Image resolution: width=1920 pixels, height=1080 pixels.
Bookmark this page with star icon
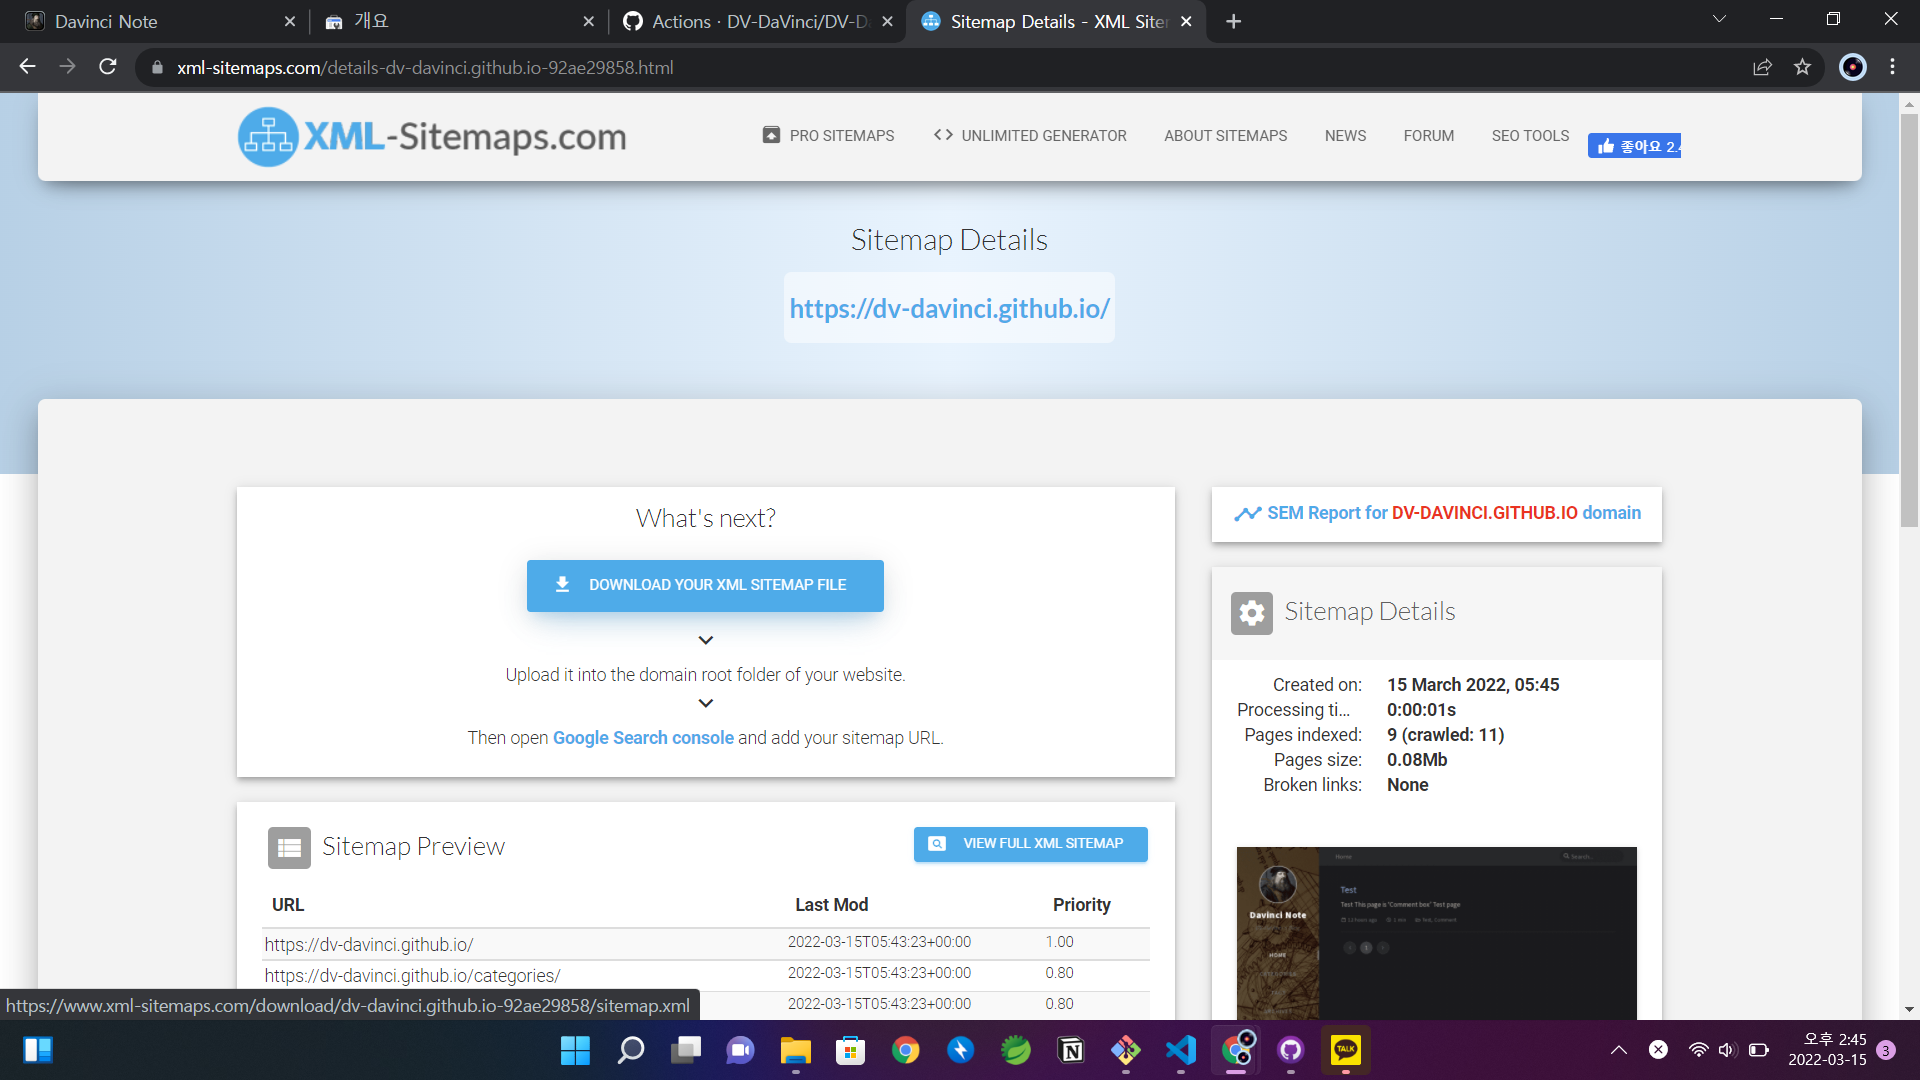(x=1802, y=67)
